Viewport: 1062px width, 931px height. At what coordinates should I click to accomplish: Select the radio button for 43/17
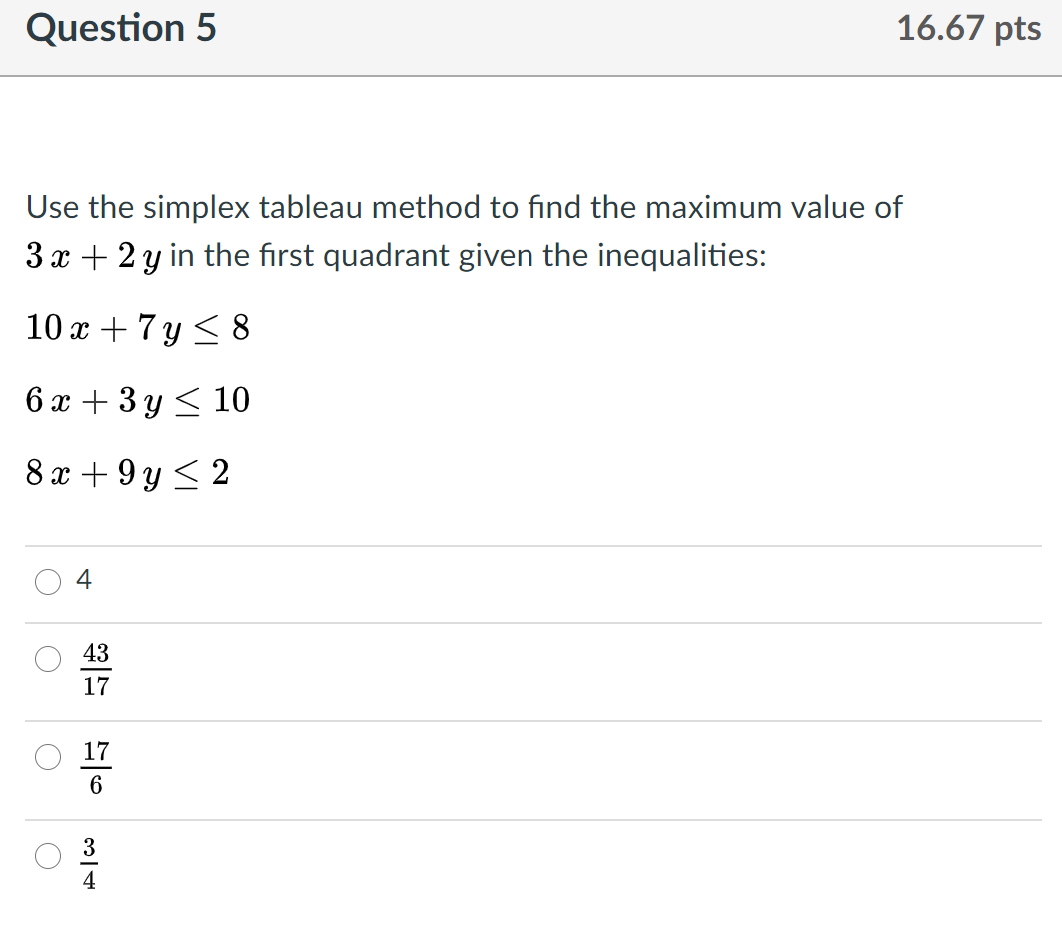pyautogui.click(x=47, y=658)
